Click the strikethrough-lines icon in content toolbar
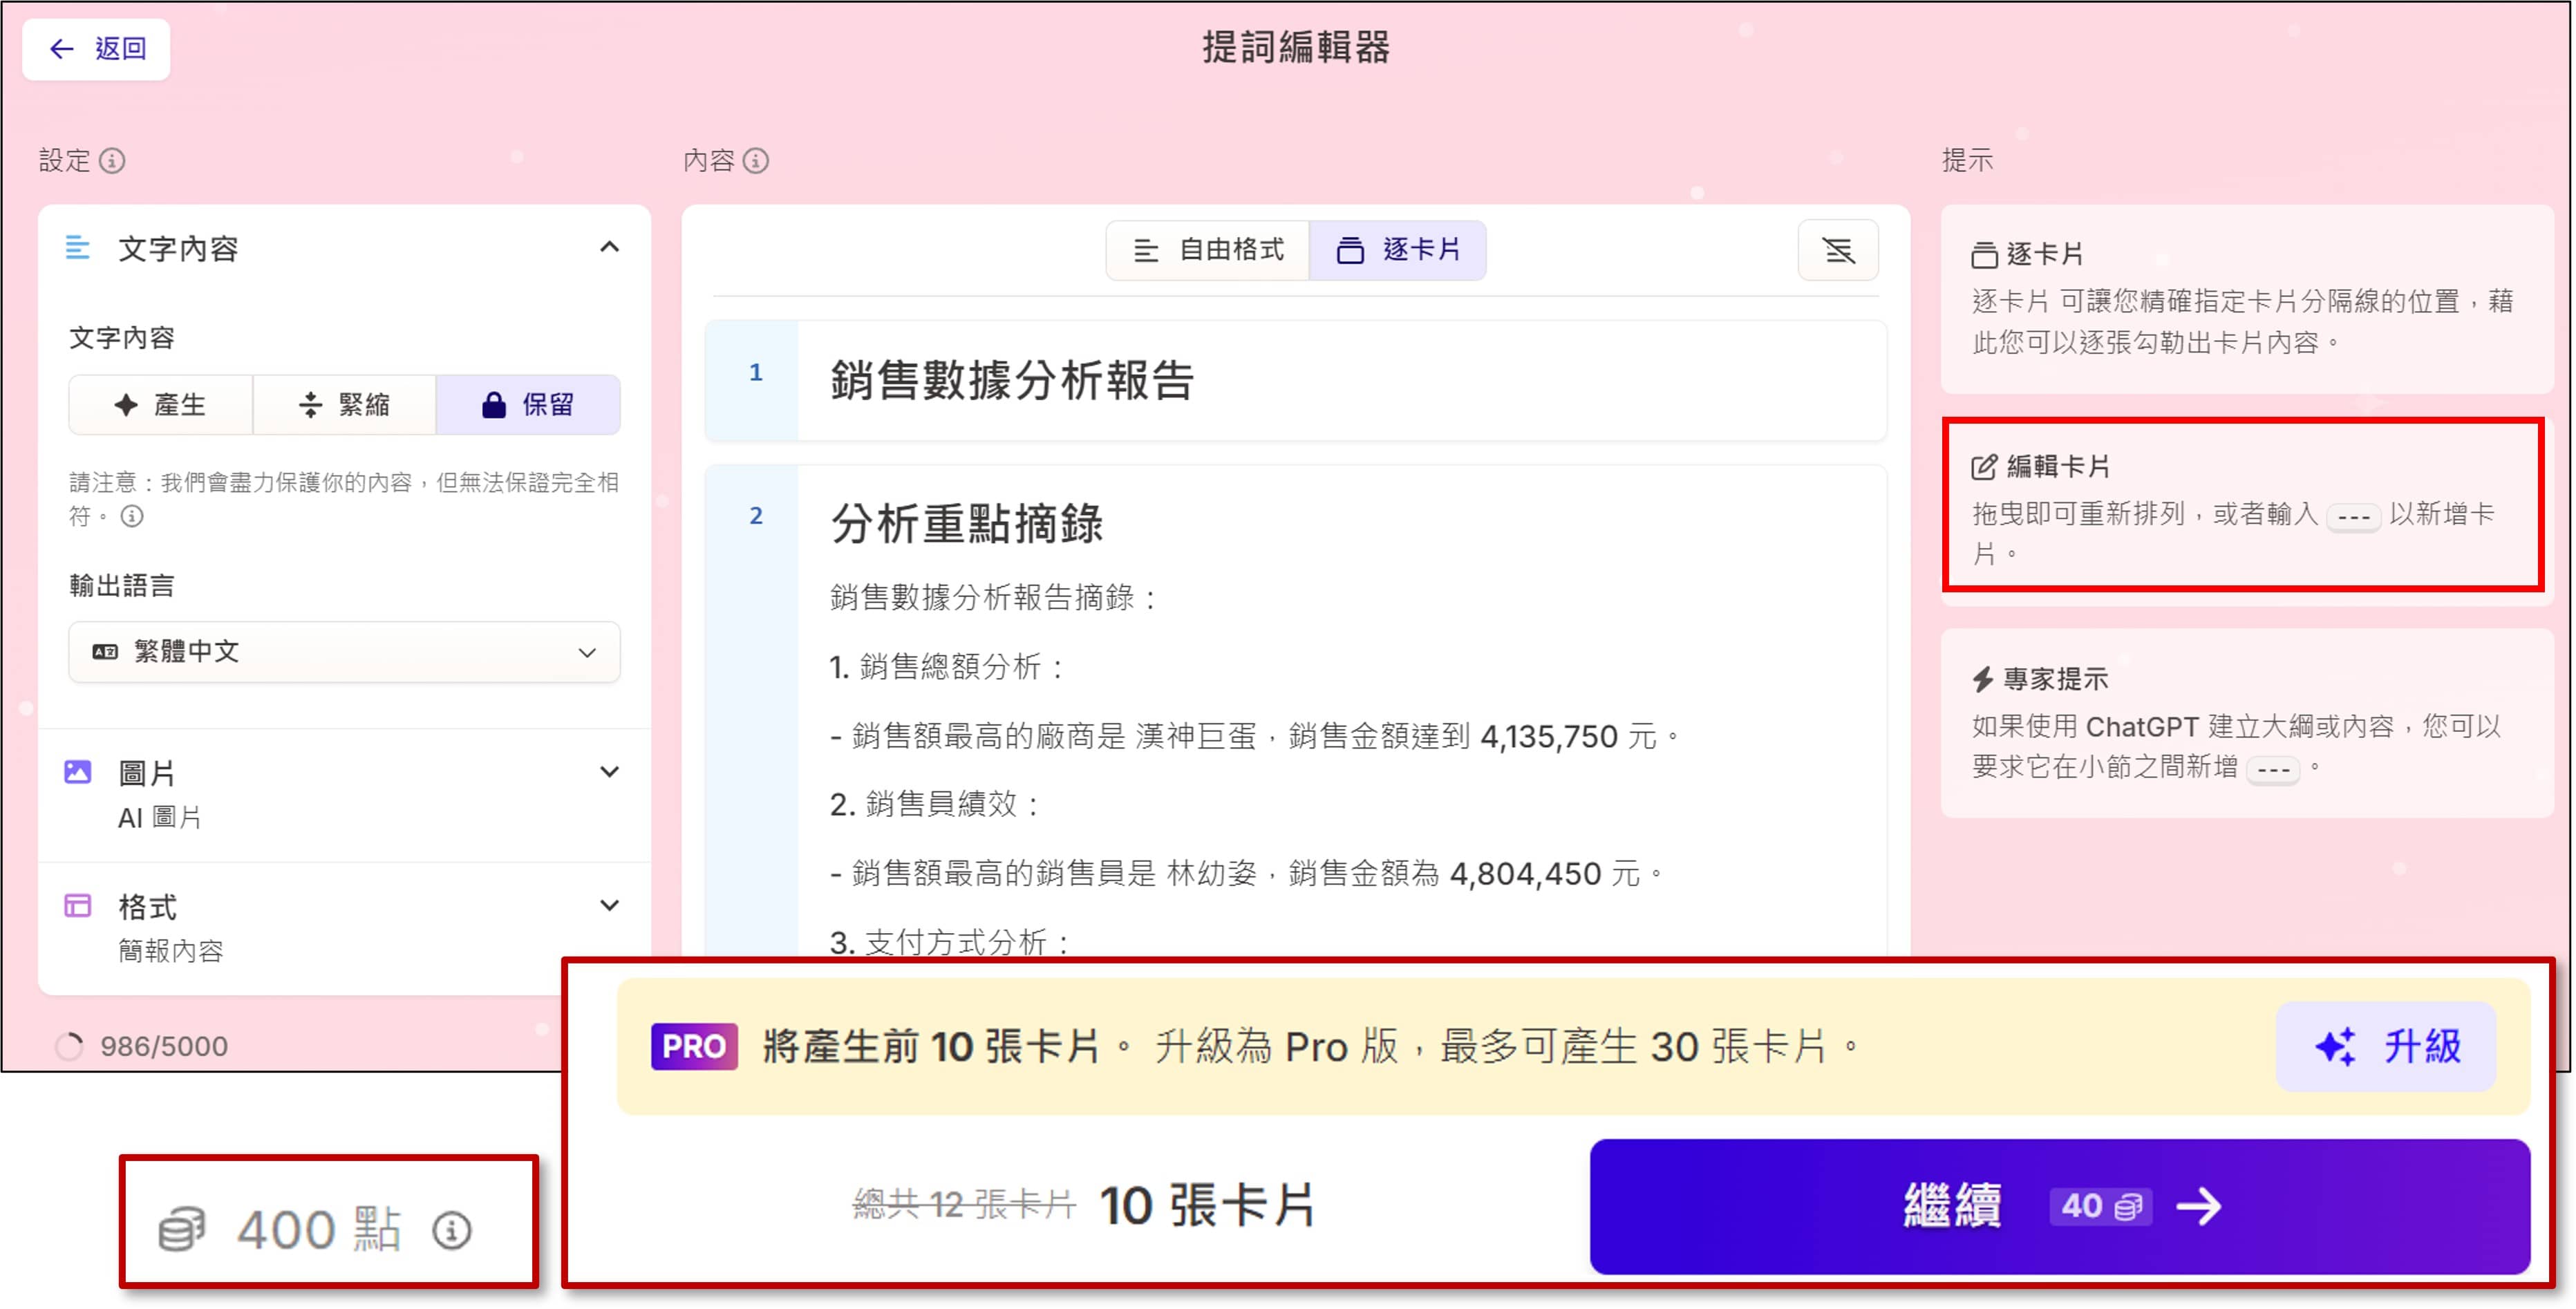The image size is (2576, 1309). click(1838, 250)
